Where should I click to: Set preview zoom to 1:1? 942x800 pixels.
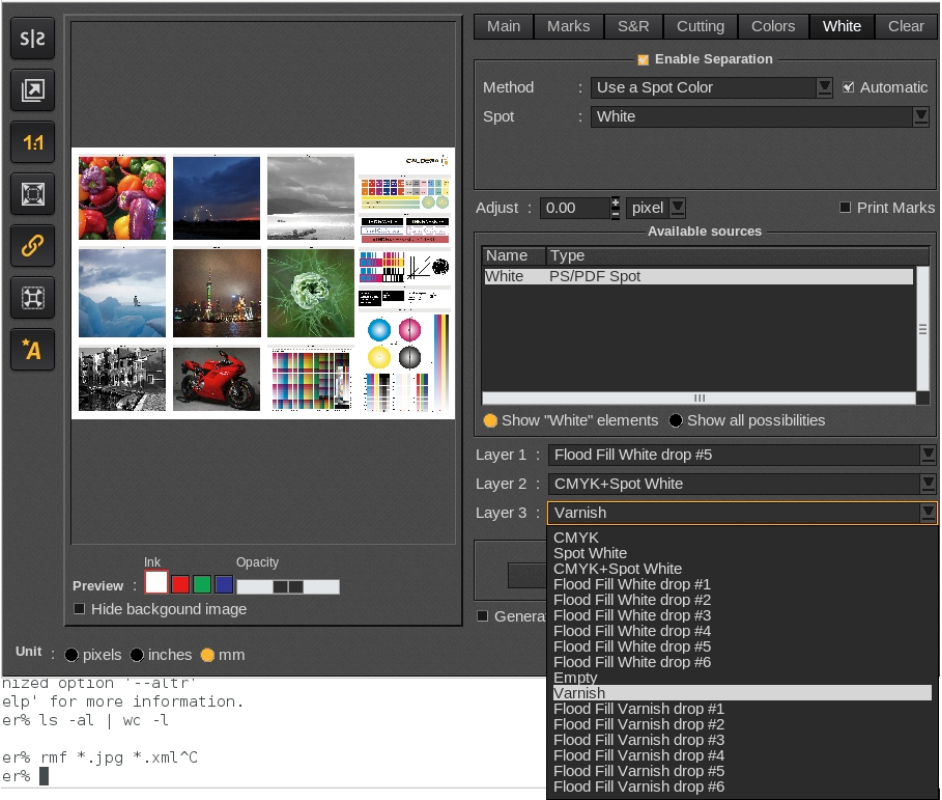pos(33,143)
